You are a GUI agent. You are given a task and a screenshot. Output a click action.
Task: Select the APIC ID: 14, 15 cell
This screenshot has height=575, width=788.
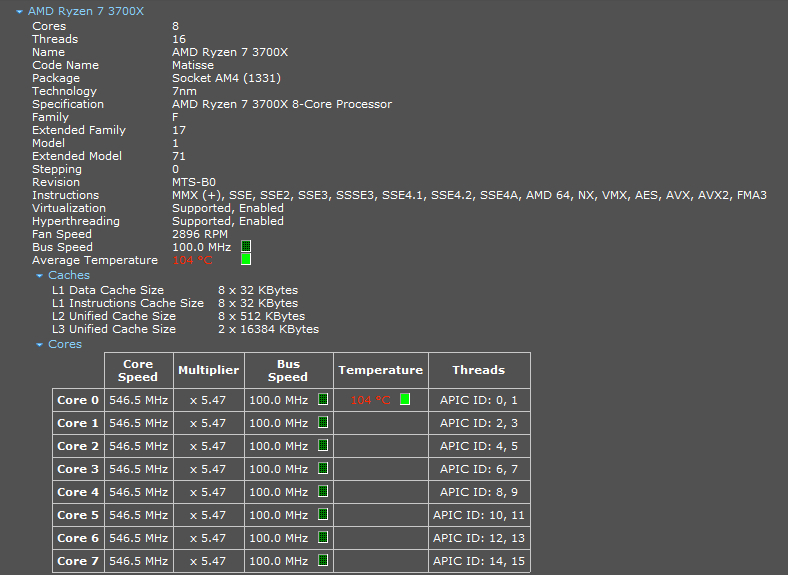tap(479, 561)
